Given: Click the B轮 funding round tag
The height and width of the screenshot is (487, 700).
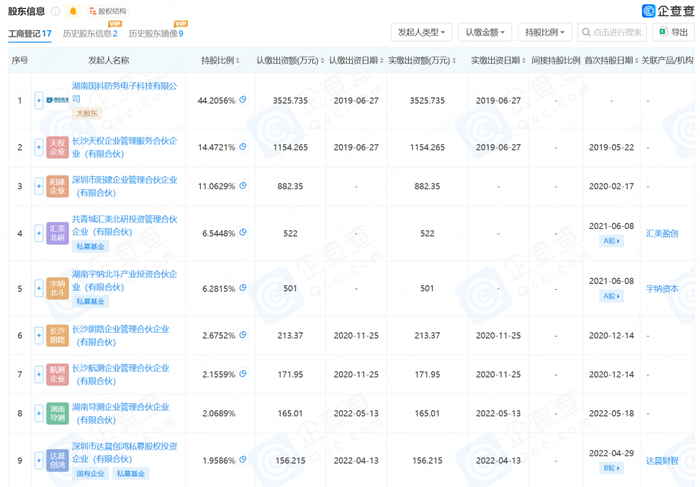Looking at the screenshot, I should [x=611, y=468].
